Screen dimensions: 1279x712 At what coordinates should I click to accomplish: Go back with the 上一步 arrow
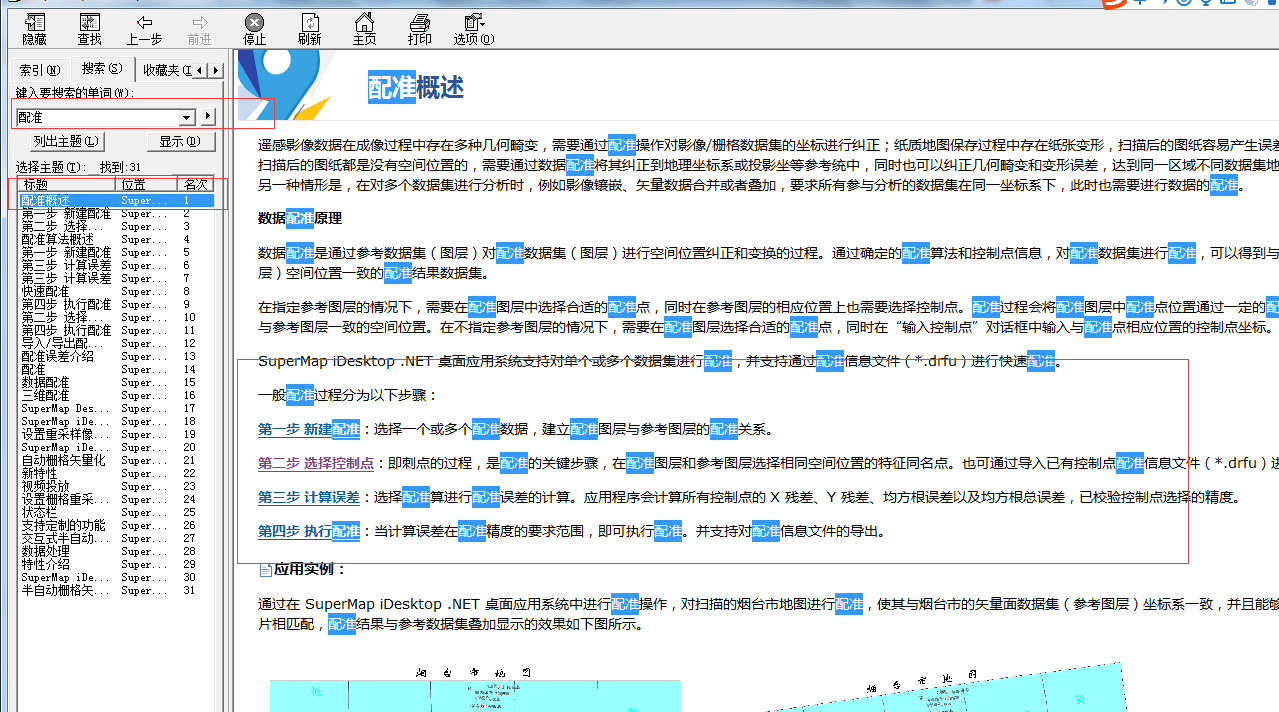(144, 29)
